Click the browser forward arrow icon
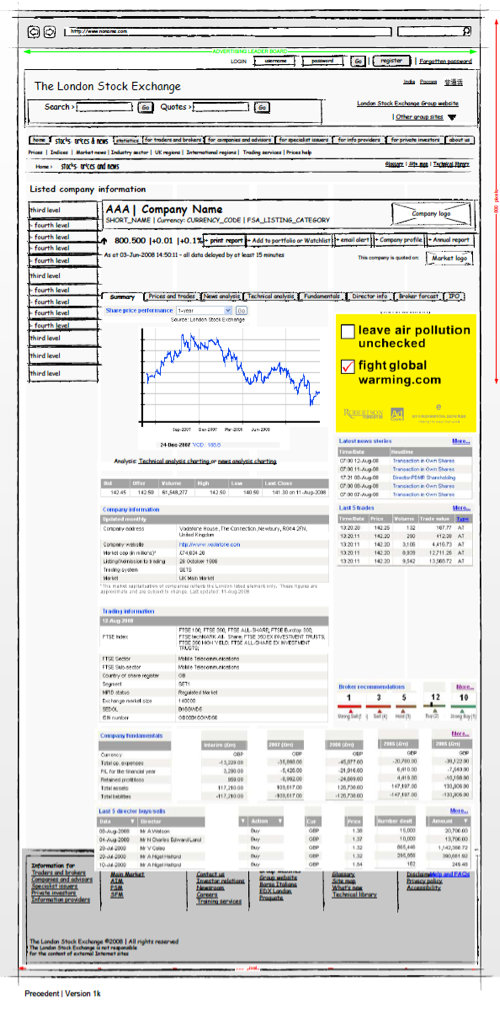This screenshot has height=1009, width=500. click(50, 32)
